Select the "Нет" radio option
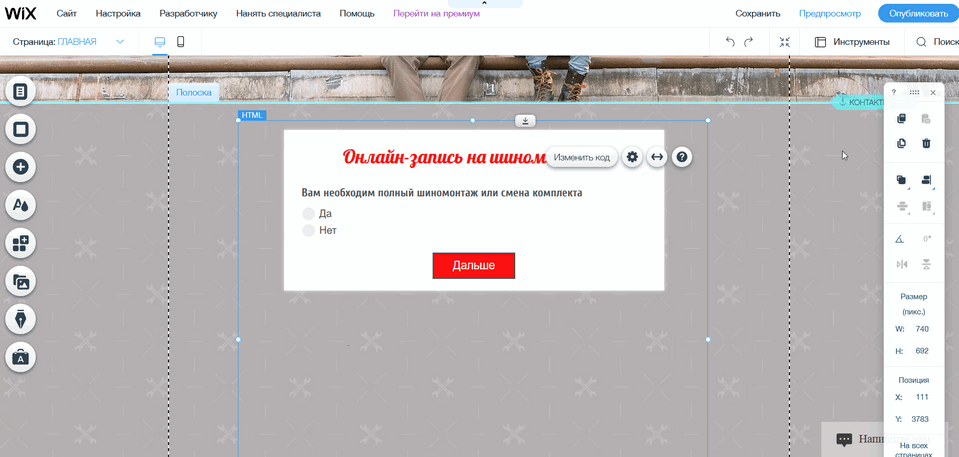The width and height of the screenshot is (959, 457). 309,231
